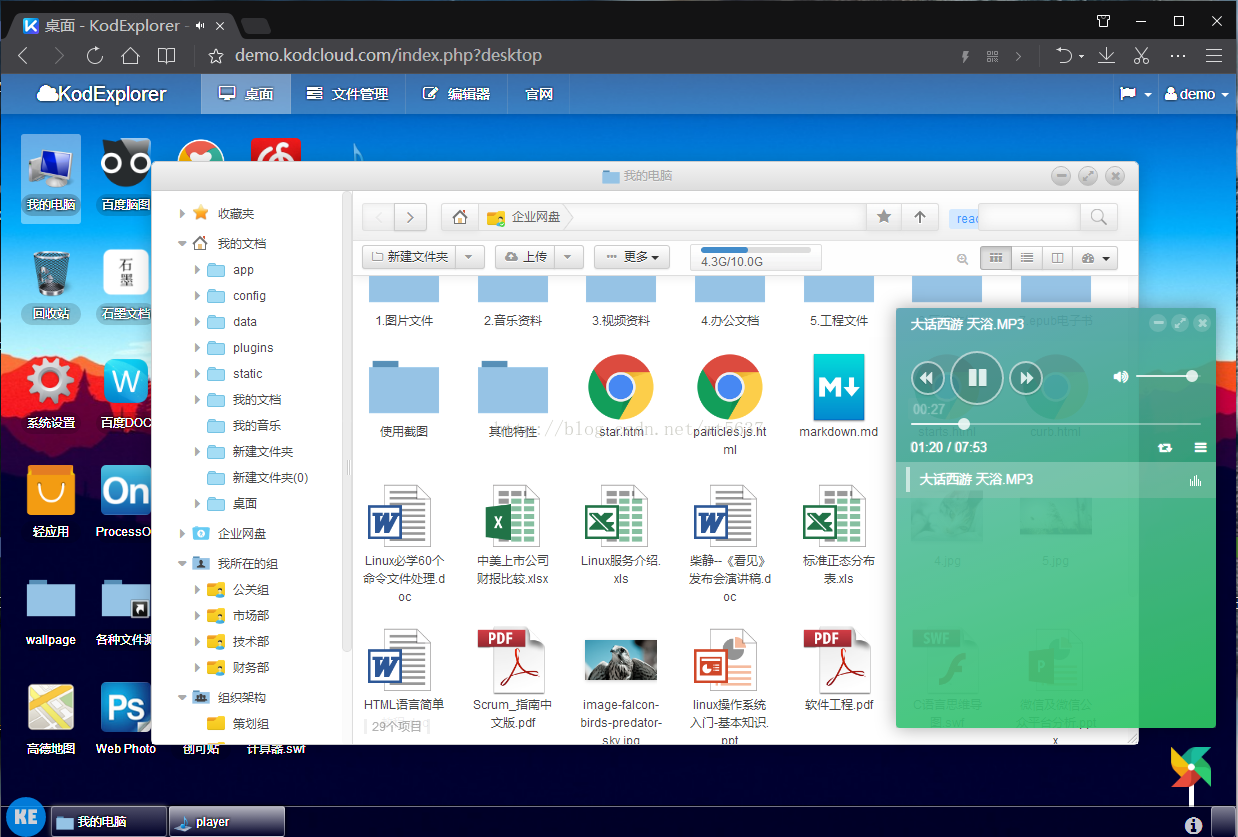
Task: Select the 技术部 group in the tree
Action: [x=250, y=642]
